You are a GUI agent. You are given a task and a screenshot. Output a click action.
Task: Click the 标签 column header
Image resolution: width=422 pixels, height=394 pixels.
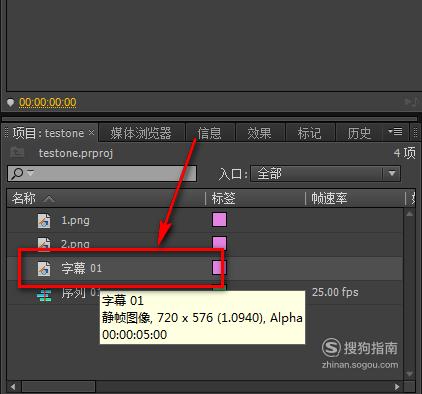(x=224, y=198)
